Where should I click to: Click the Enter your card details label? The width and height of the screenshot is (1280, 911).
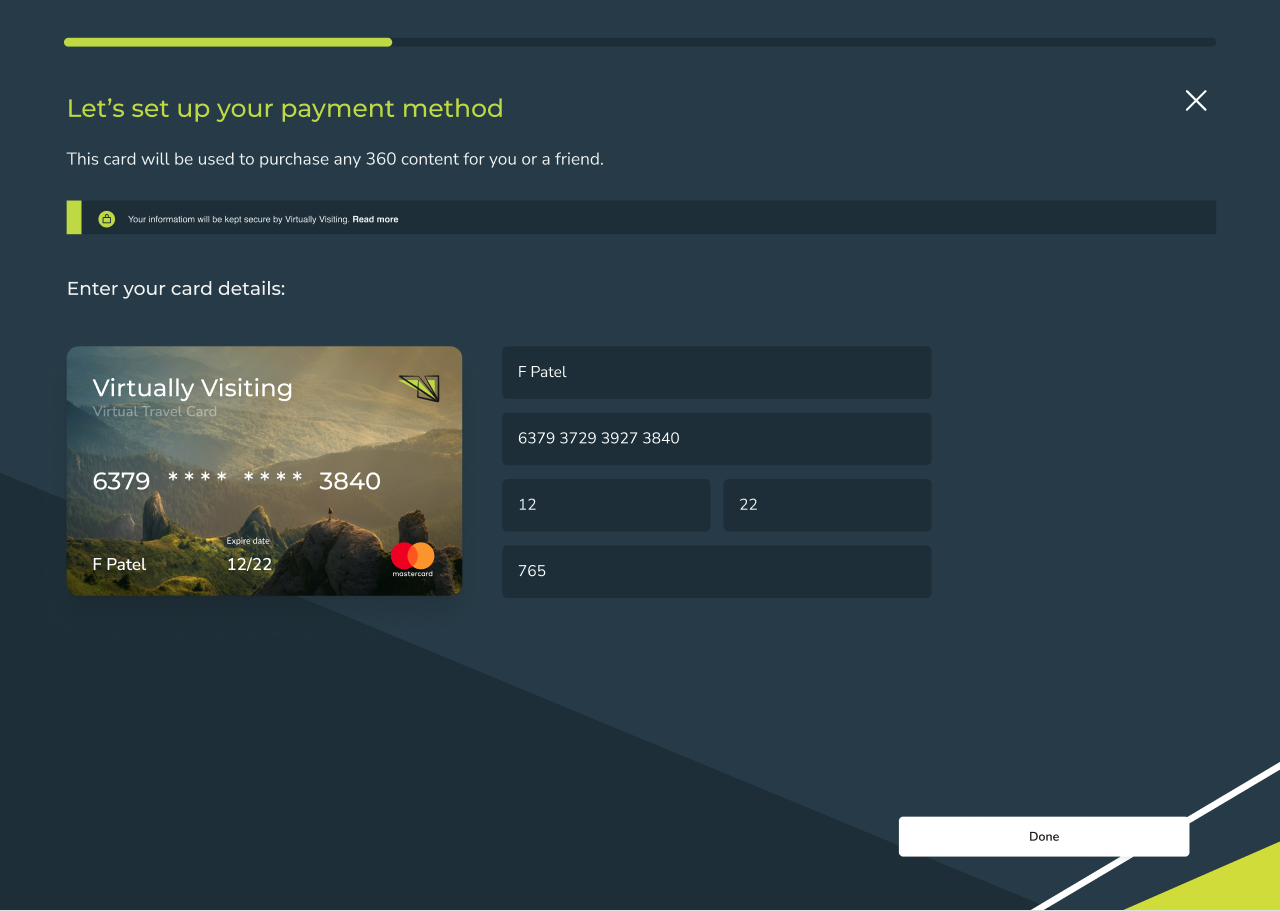click(x=176, y=288)
